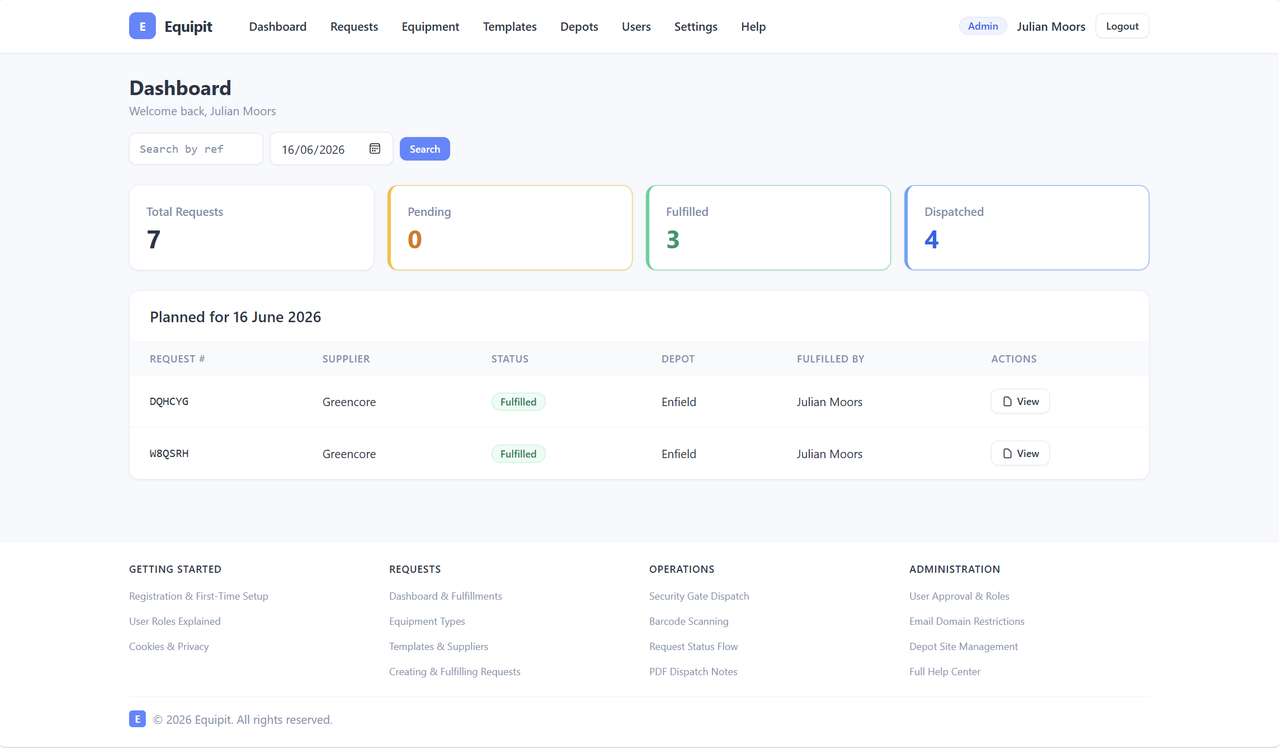
Task: Click the Fulfilled By column header
Action: (x=830, y=359)
